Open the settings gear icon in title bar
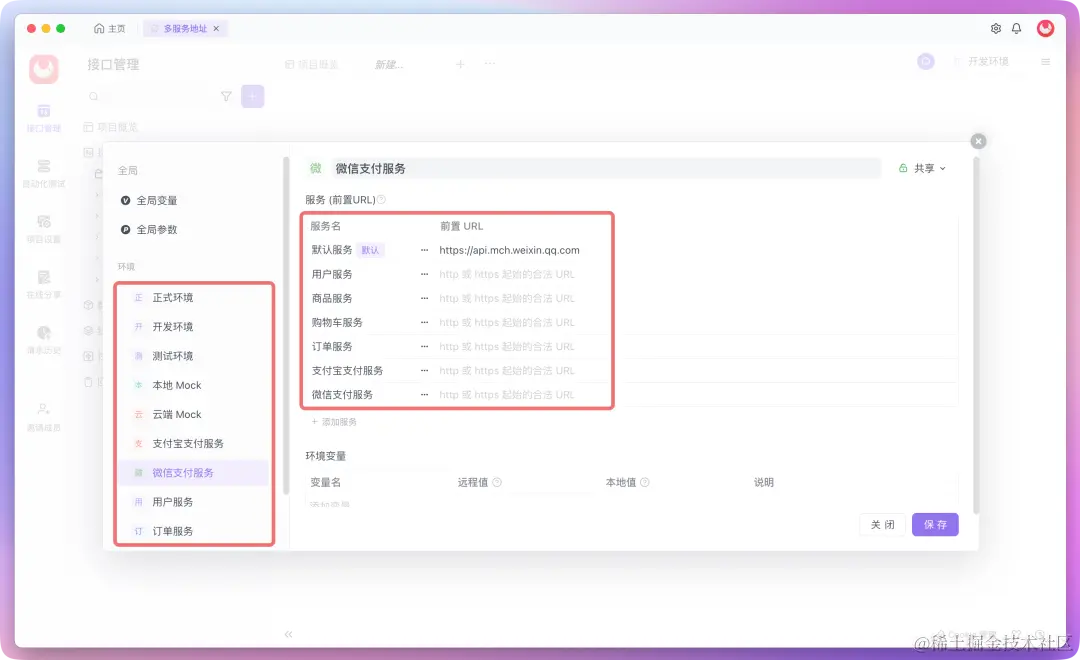This screenshot has height=660, width=1080. [995, 28]
